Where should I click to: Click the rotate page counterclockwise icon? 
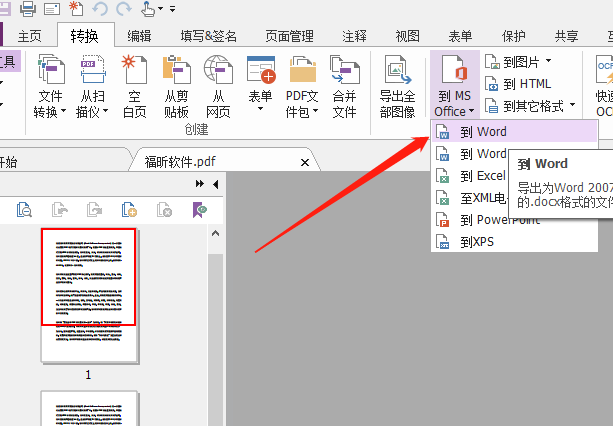[x=59, y=210]
